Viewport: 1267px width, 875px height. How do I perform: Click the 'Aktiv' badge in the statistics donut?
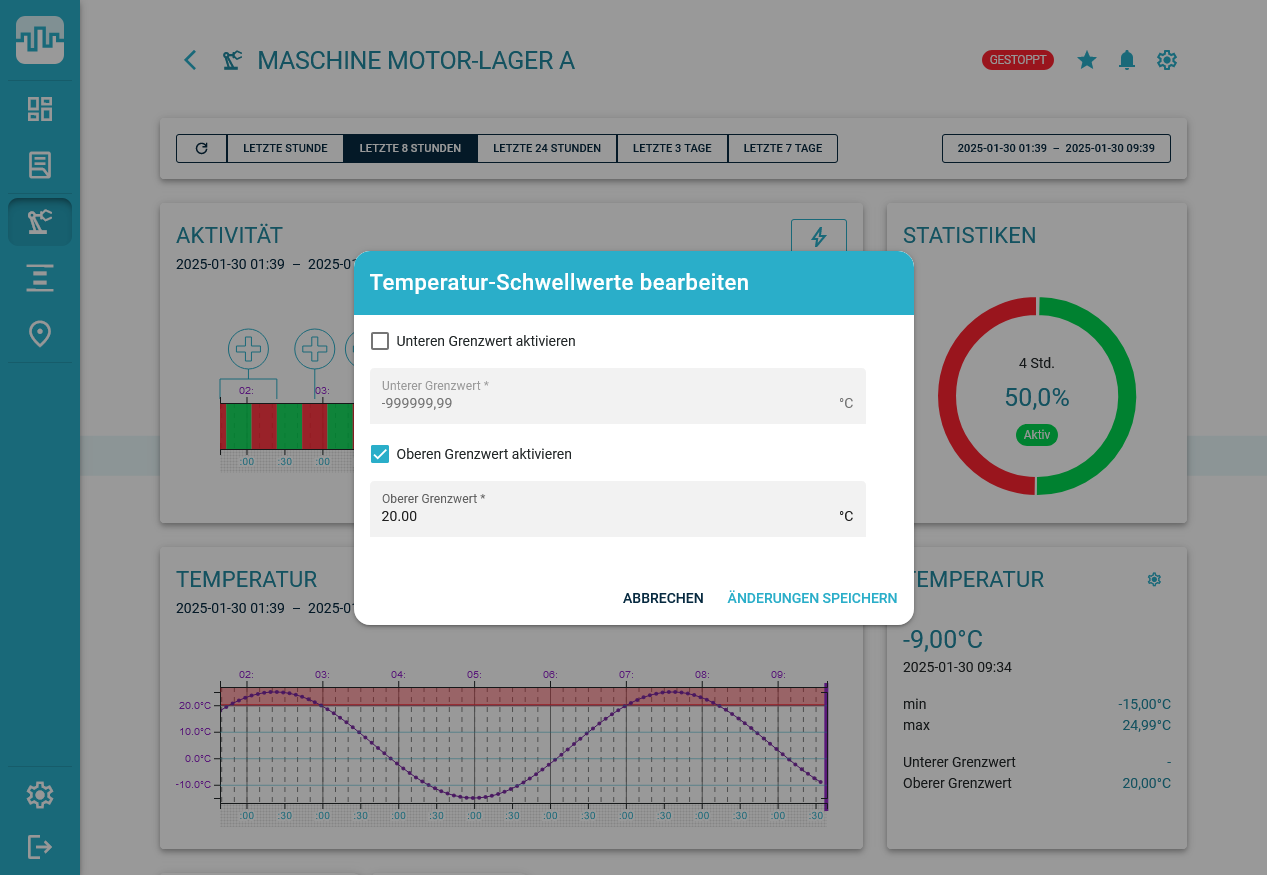tap(1037, 435)
